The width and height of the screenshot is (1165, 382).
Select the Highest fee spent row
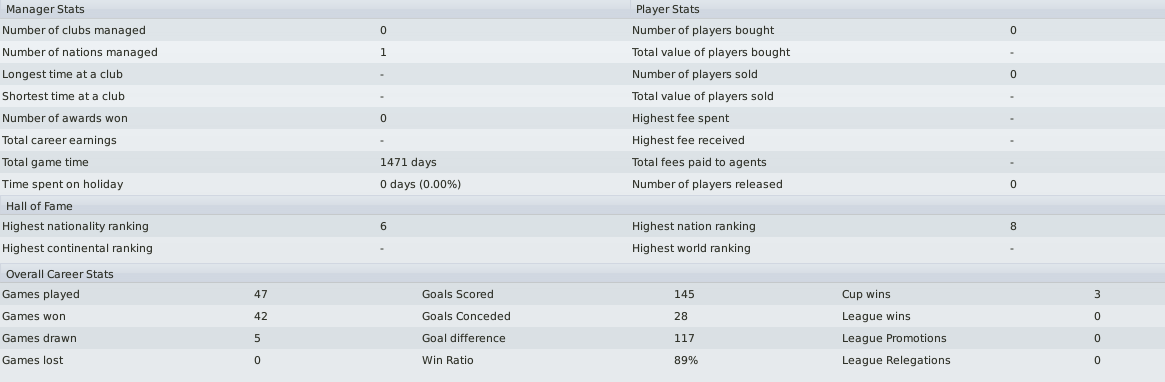click(x=898, y=118)
